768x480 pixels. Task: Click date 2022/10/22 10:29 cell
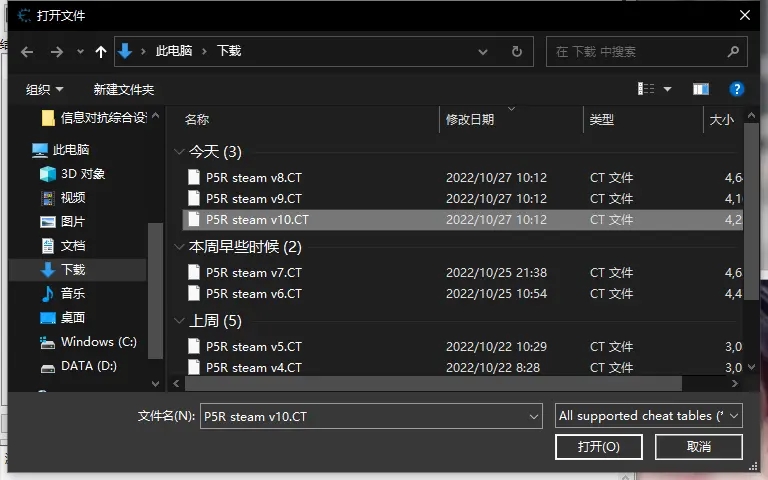tap(496, 346)
